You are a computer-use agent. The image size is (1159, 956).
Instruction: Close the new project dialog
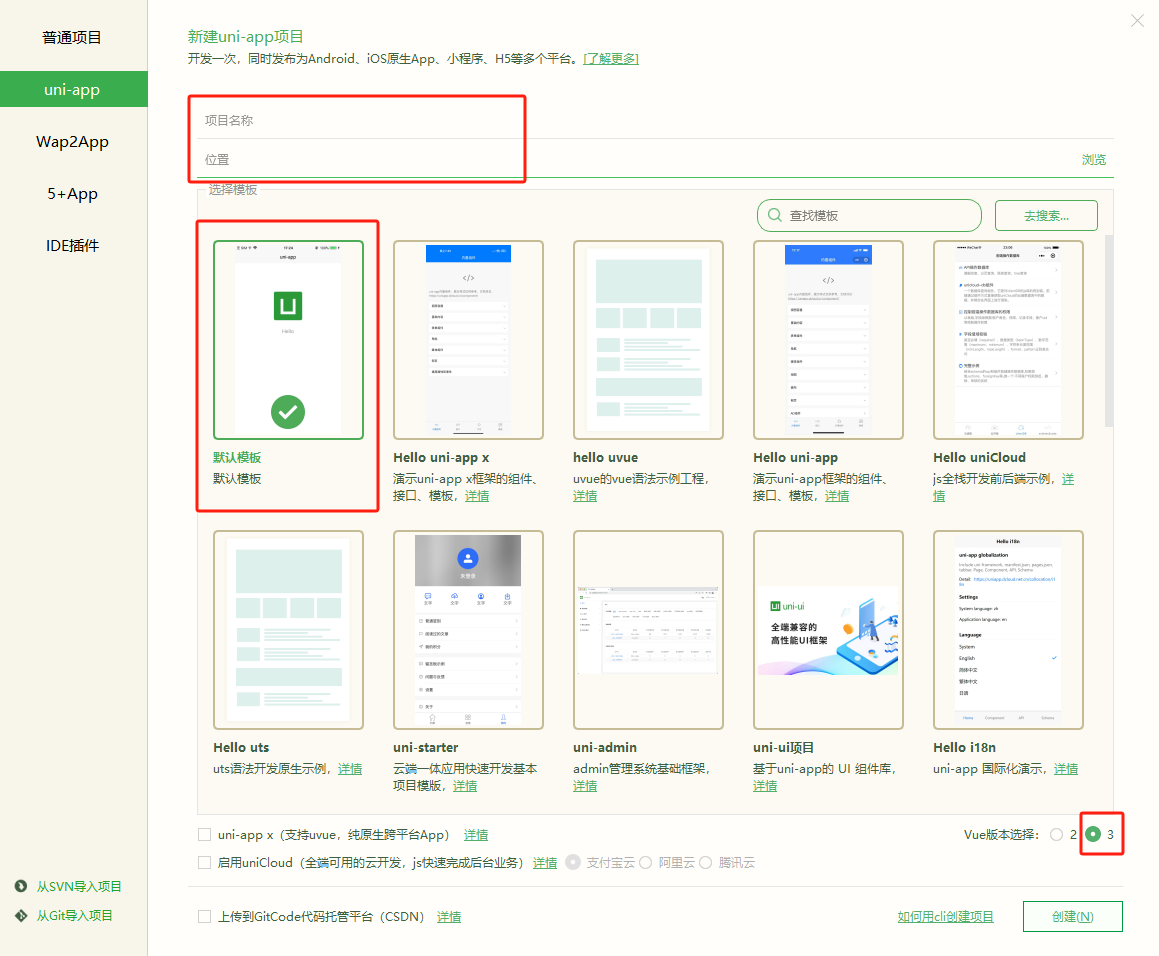pyautogui.click(x=1137, y=21)
